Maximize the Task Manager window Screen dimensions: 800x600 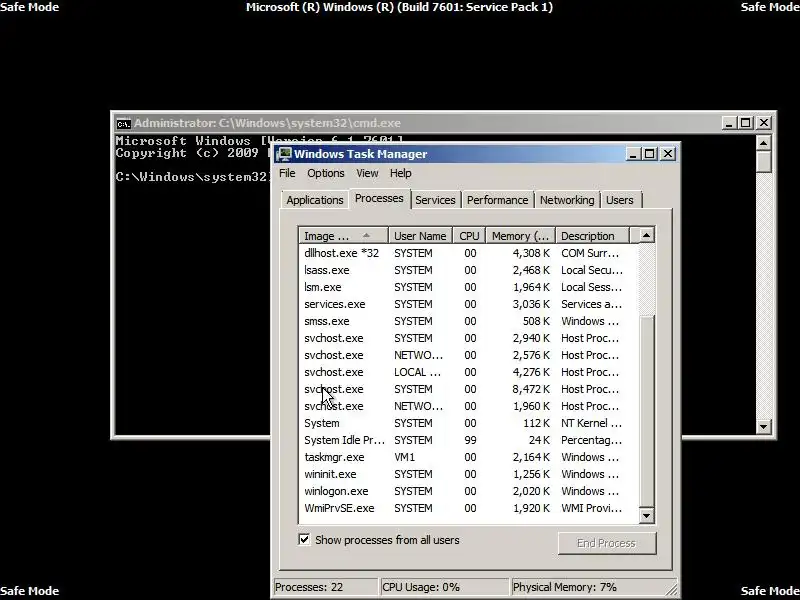[649, 154]
